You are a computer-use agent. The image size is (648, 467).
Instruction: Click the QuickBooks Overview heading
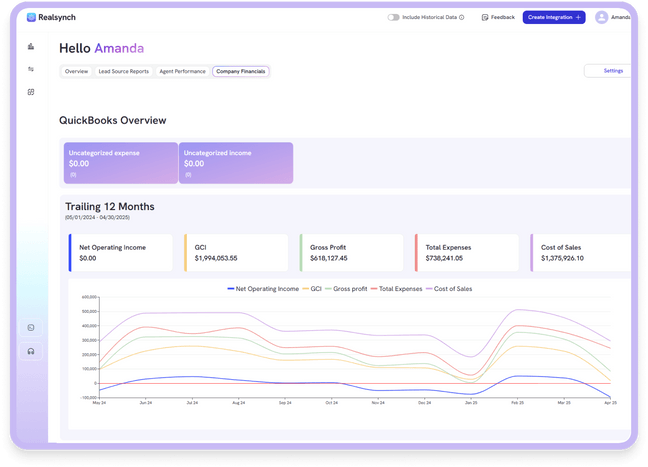tap(113, 120)
